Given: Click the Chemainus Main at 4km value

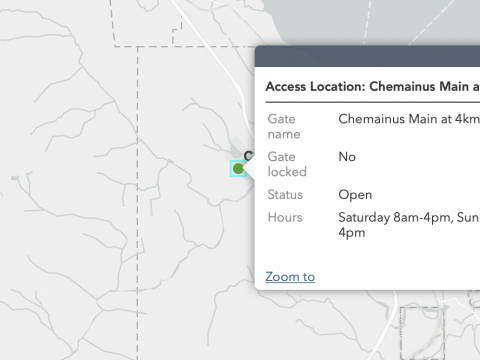Looking at the screenshot, I should pos(409,119).
